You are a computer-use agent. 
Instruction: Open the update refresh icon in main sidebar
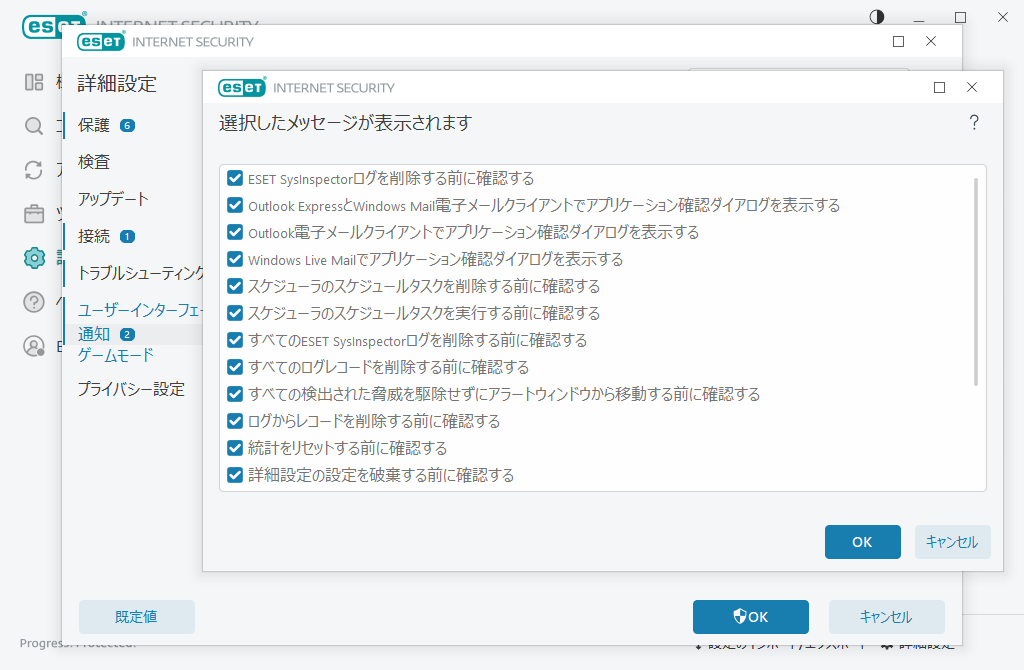[34, 170]
